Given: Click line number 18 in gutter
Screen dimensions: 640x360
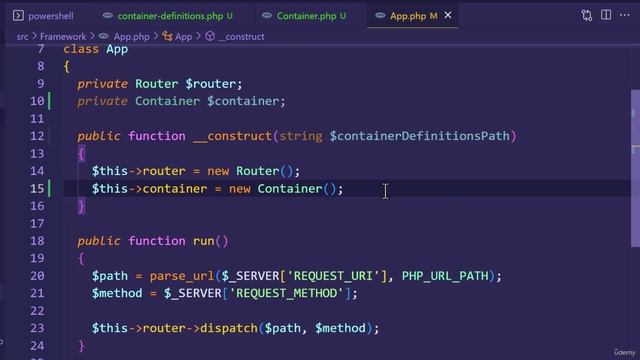Looking at the screenshot, I should pyautogui.click(x=37, y=241).
